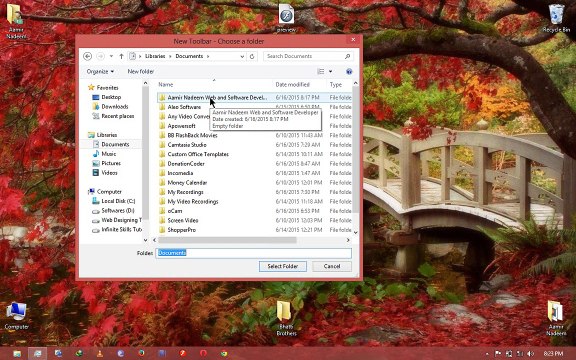Select the ShopperPro folder icon
Image resolution: width=576 pixels, height=360 pixels.
tap(162, 230)
